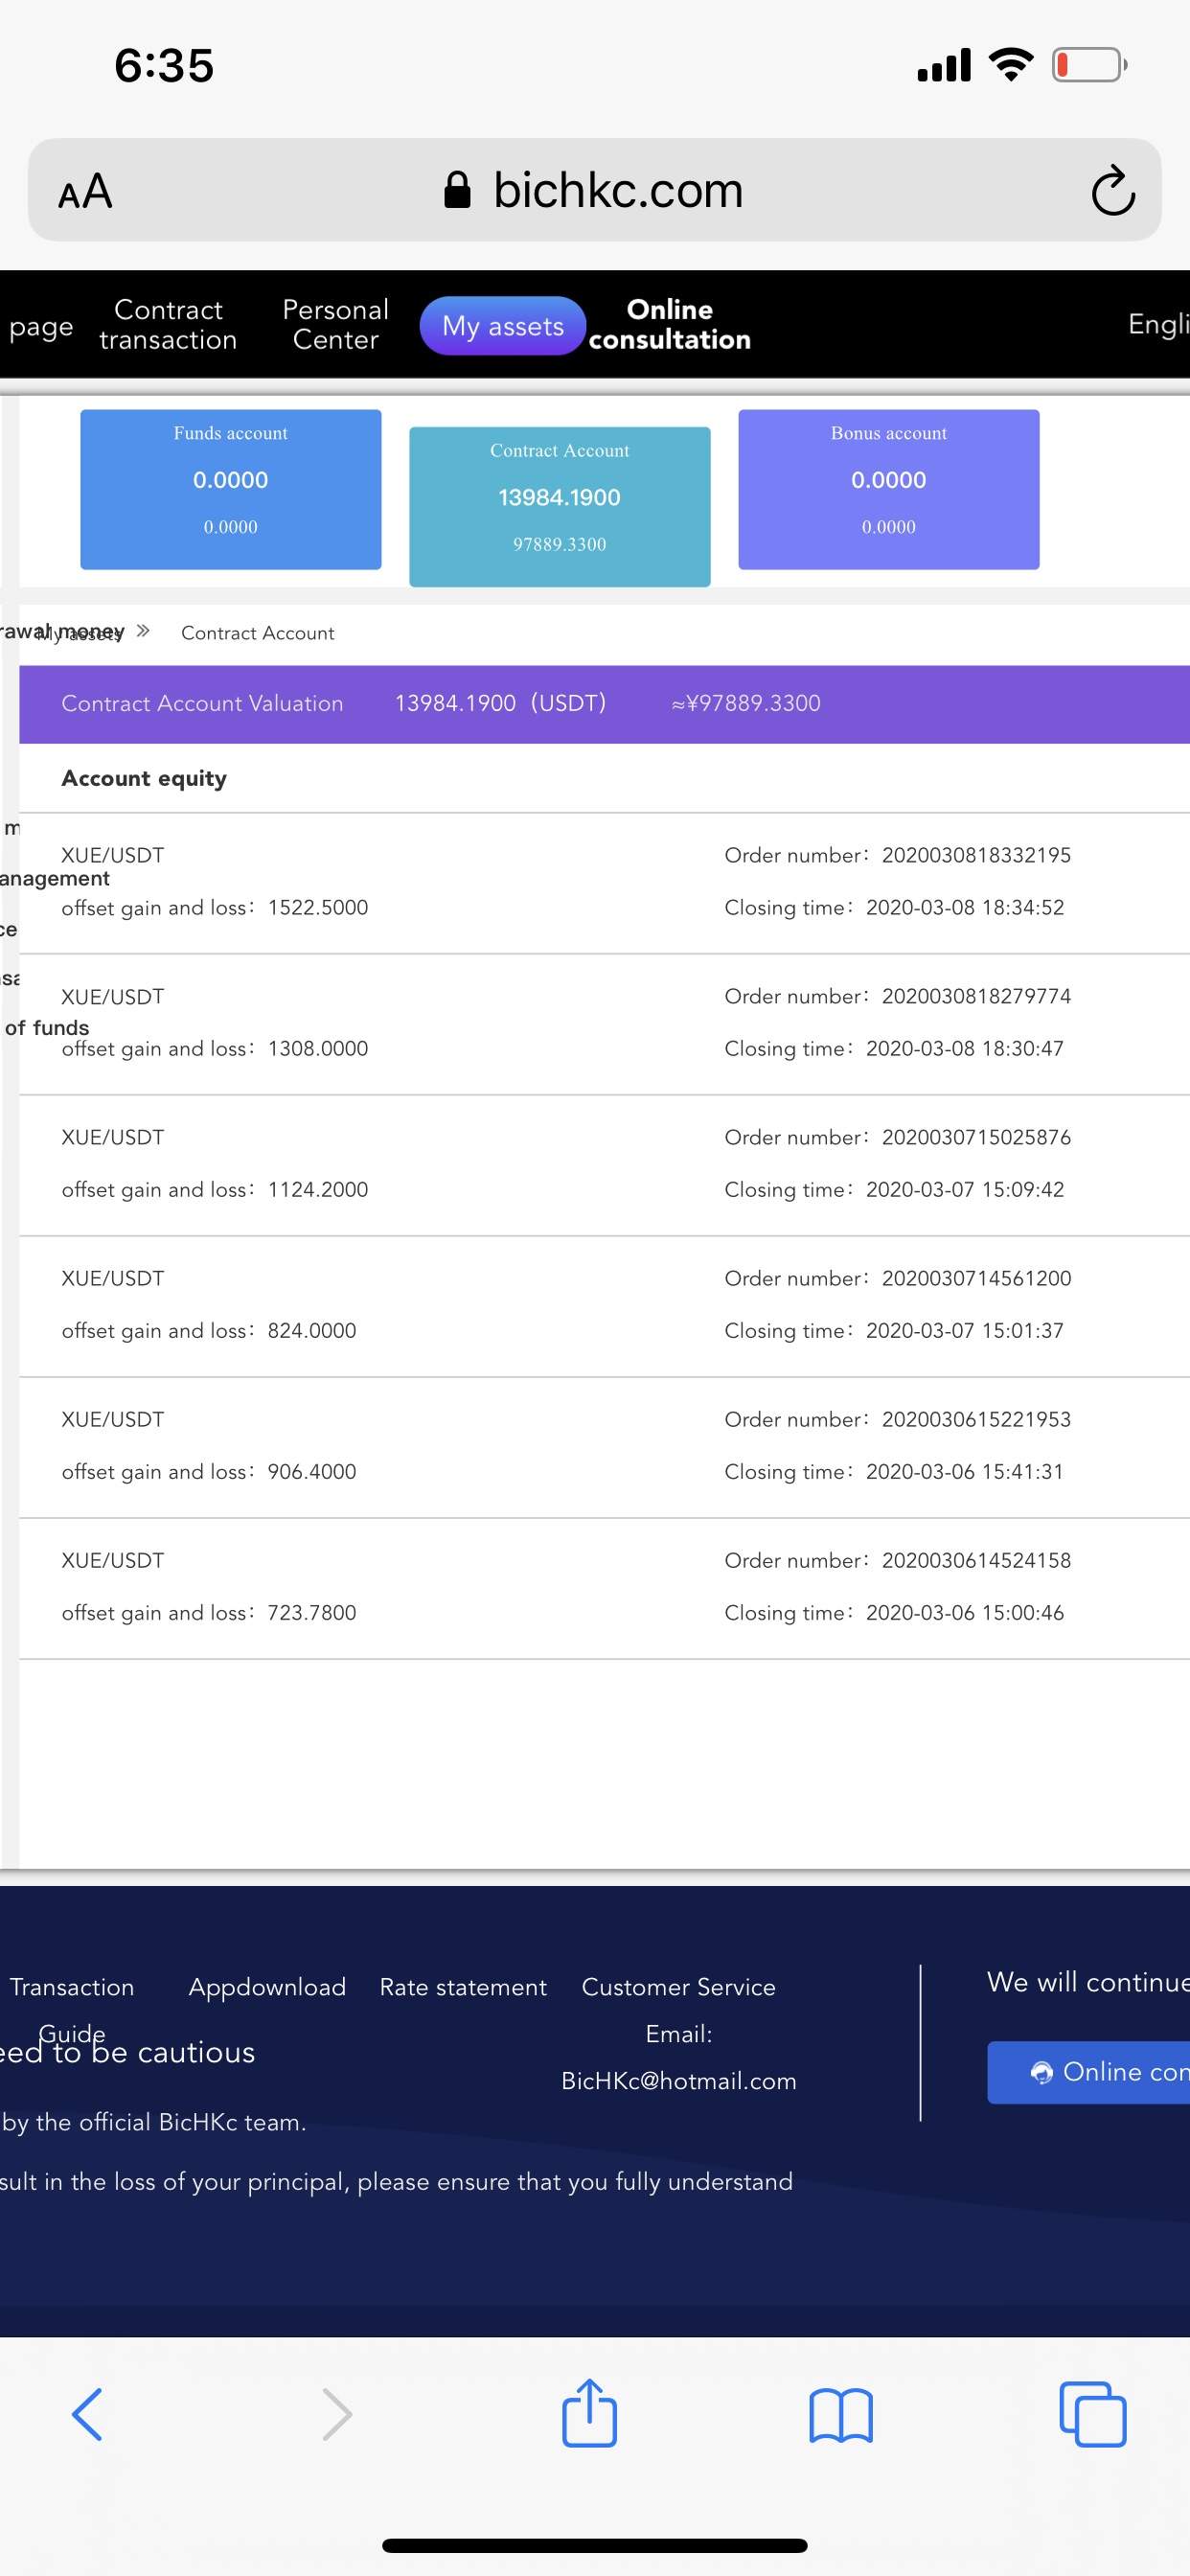Viewport: 1190px width, 2576px height.
Task: Expand the English language selector
Action: point(1158,324)
